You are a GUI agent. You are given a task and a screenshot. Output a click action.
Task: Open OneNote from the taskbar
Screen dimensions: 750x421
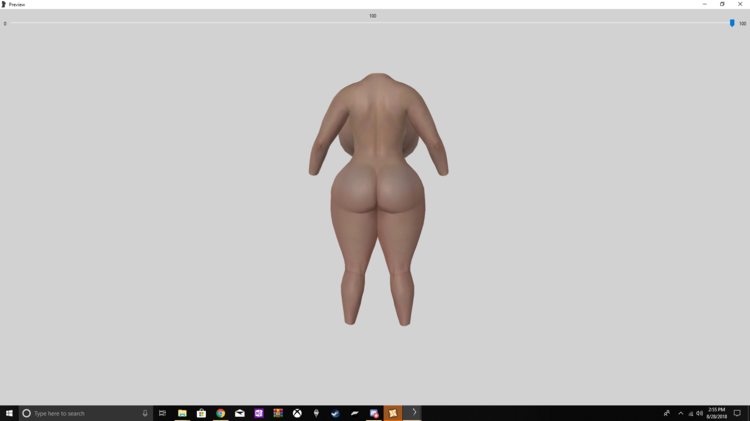(x=259, y=413)
